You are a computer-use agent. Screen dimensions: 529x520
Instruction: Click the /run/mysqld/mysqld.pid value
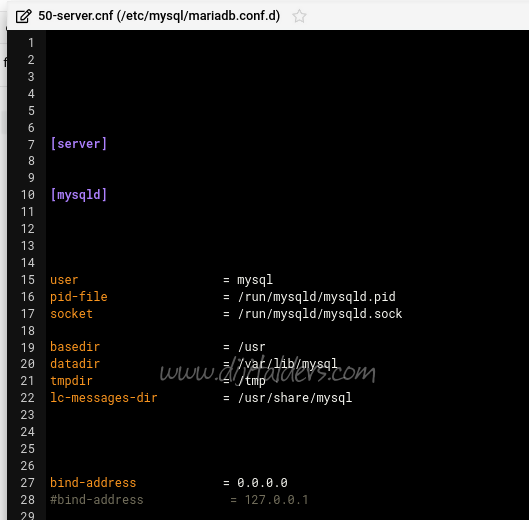[316, 297]
